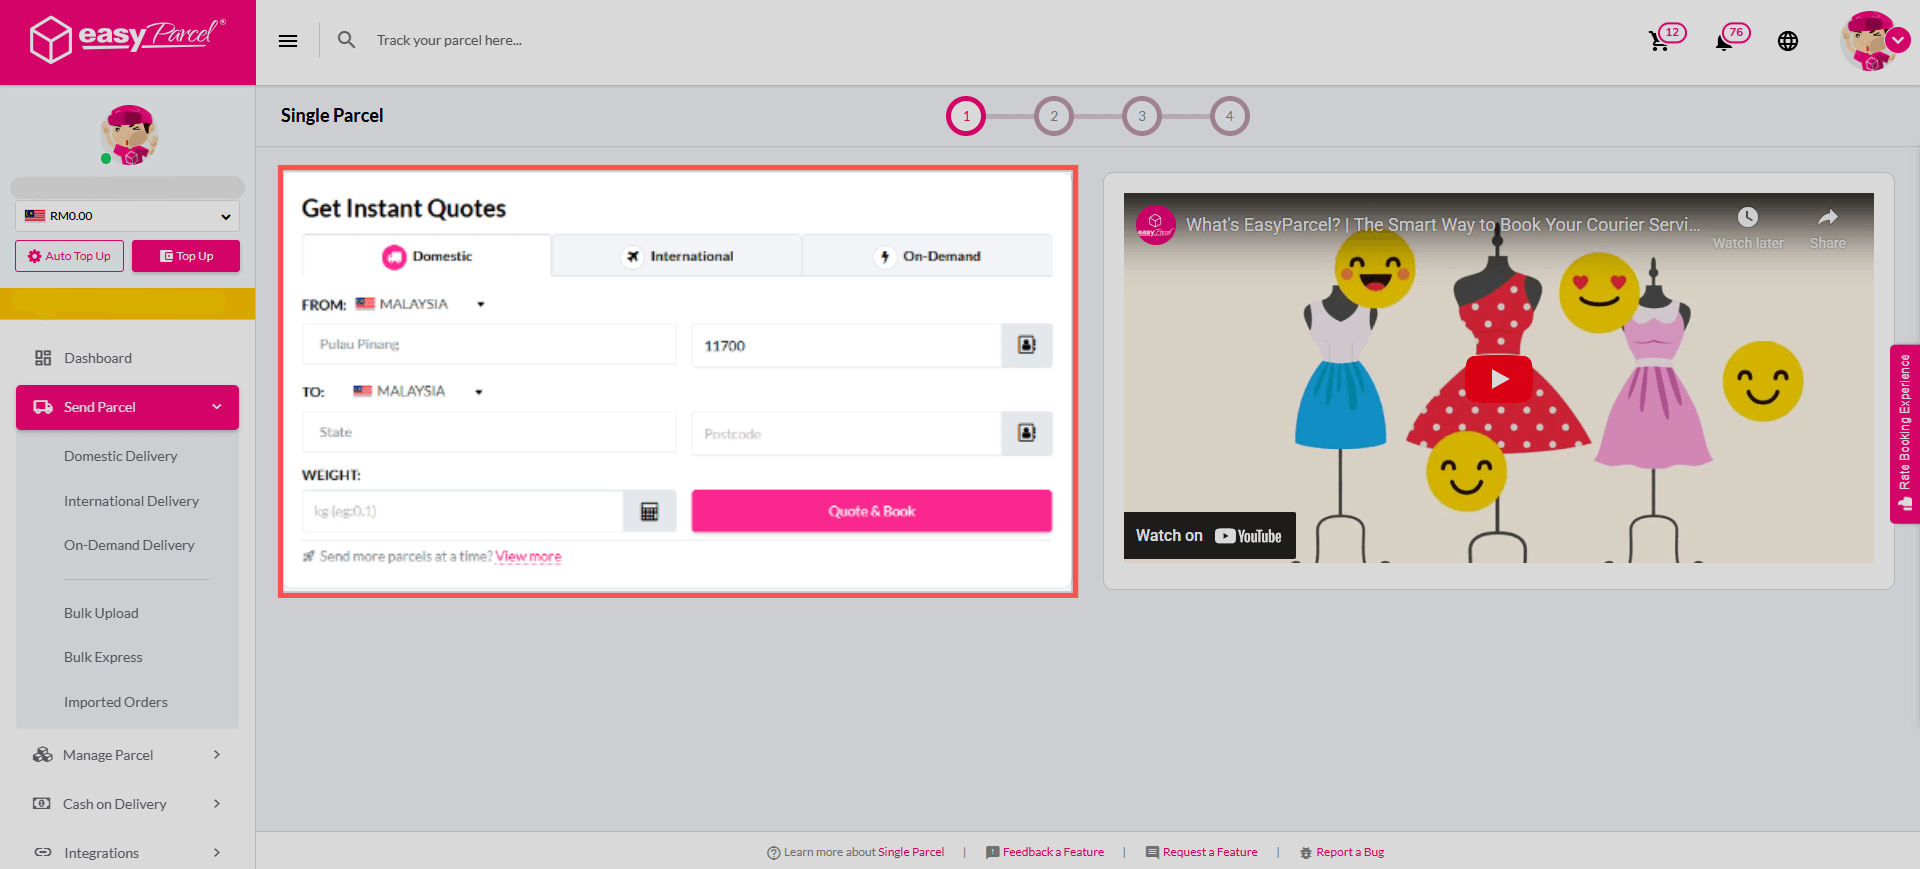
Task: Click the Auto Top Up button
Action: (x=69, y=256)
